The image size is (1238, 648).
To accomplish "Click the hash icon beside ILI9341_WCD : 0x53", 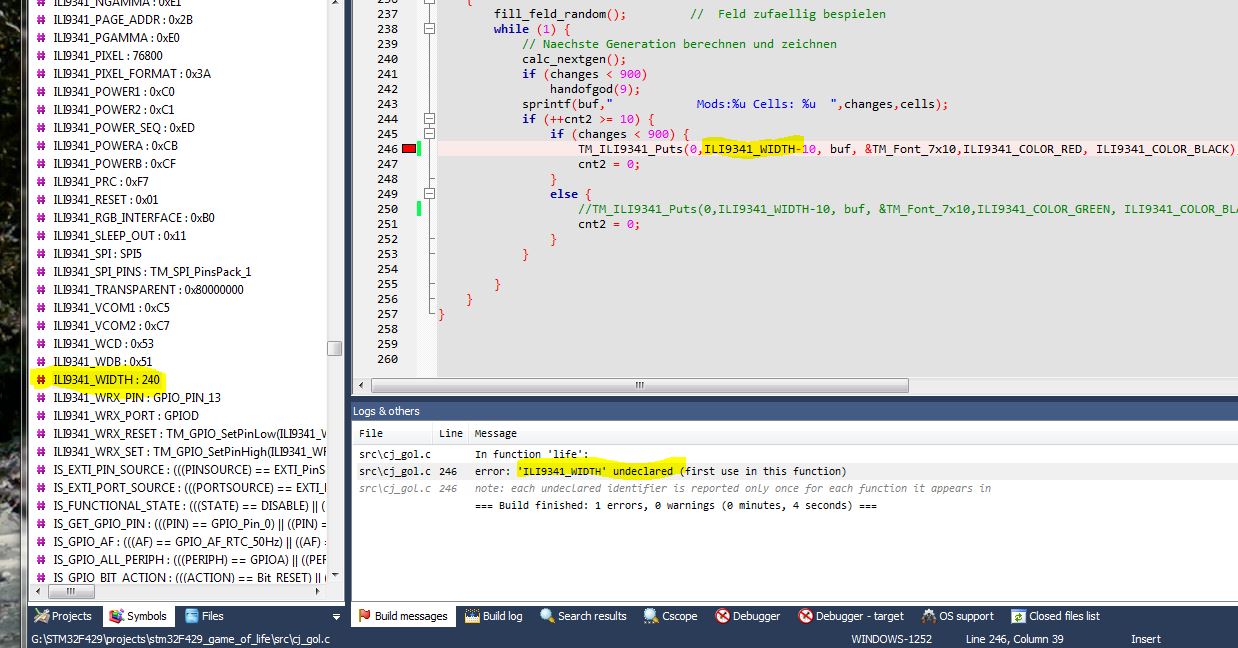I will [41, 344].
